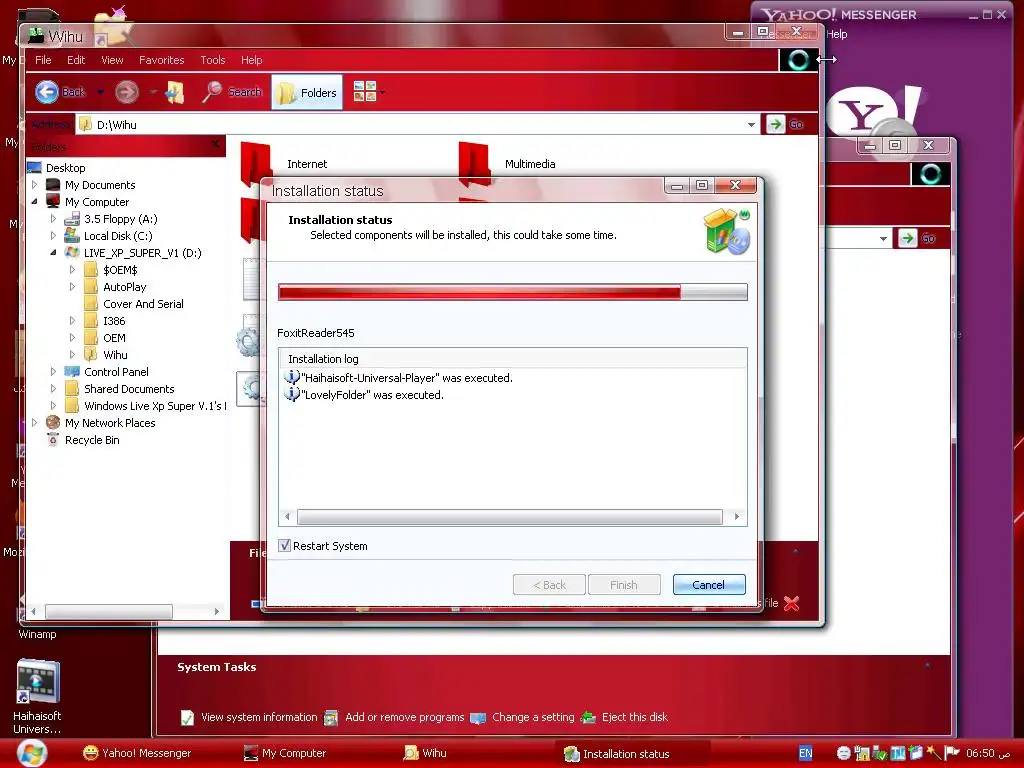
Task: Open the Back button history dropdown arrow
Action: 100,92
